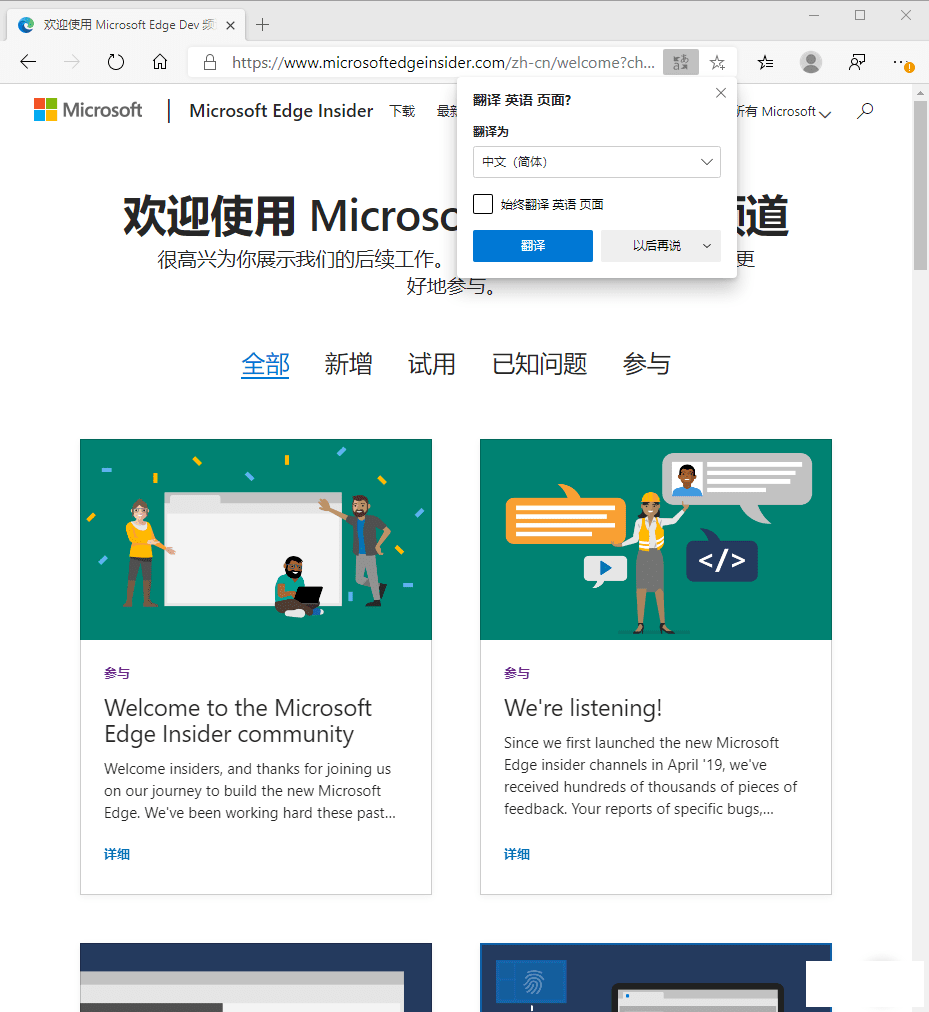Select the 新增 filter tab
Image resolution: width=929 pixels, height=1012 pixels.
pyautogui.click(x=348, y=365)
